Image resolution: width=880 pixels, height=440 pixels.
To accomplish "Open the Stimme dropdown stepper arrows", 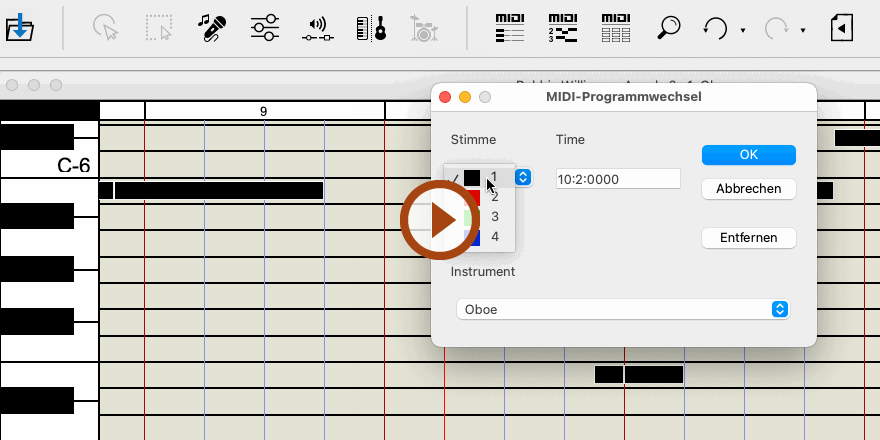I will point(523,177).
